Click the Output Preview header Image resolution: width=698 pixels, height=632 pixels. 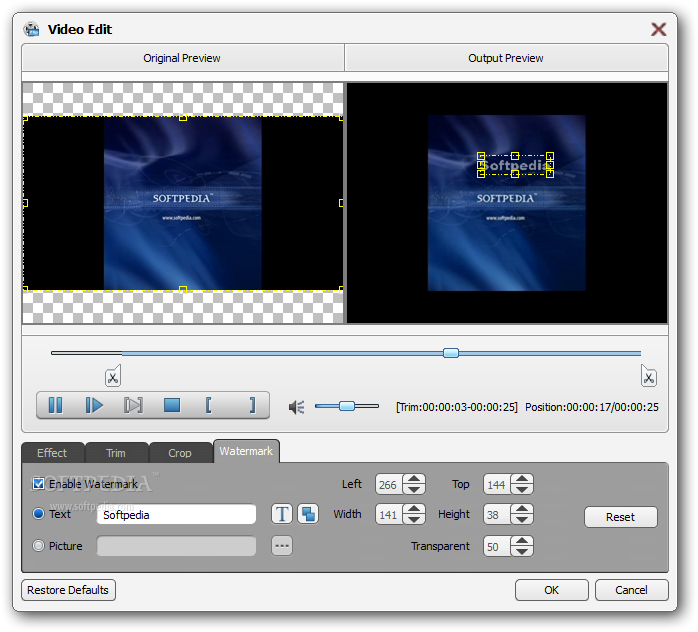[506, 58]
